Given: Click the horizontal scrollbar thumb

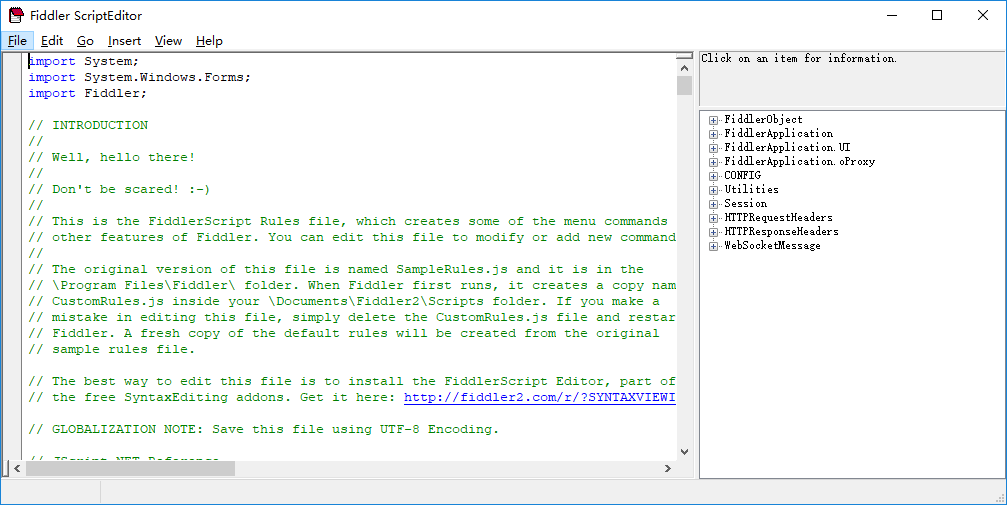Looking at the screenshot, I should [130, 469].
